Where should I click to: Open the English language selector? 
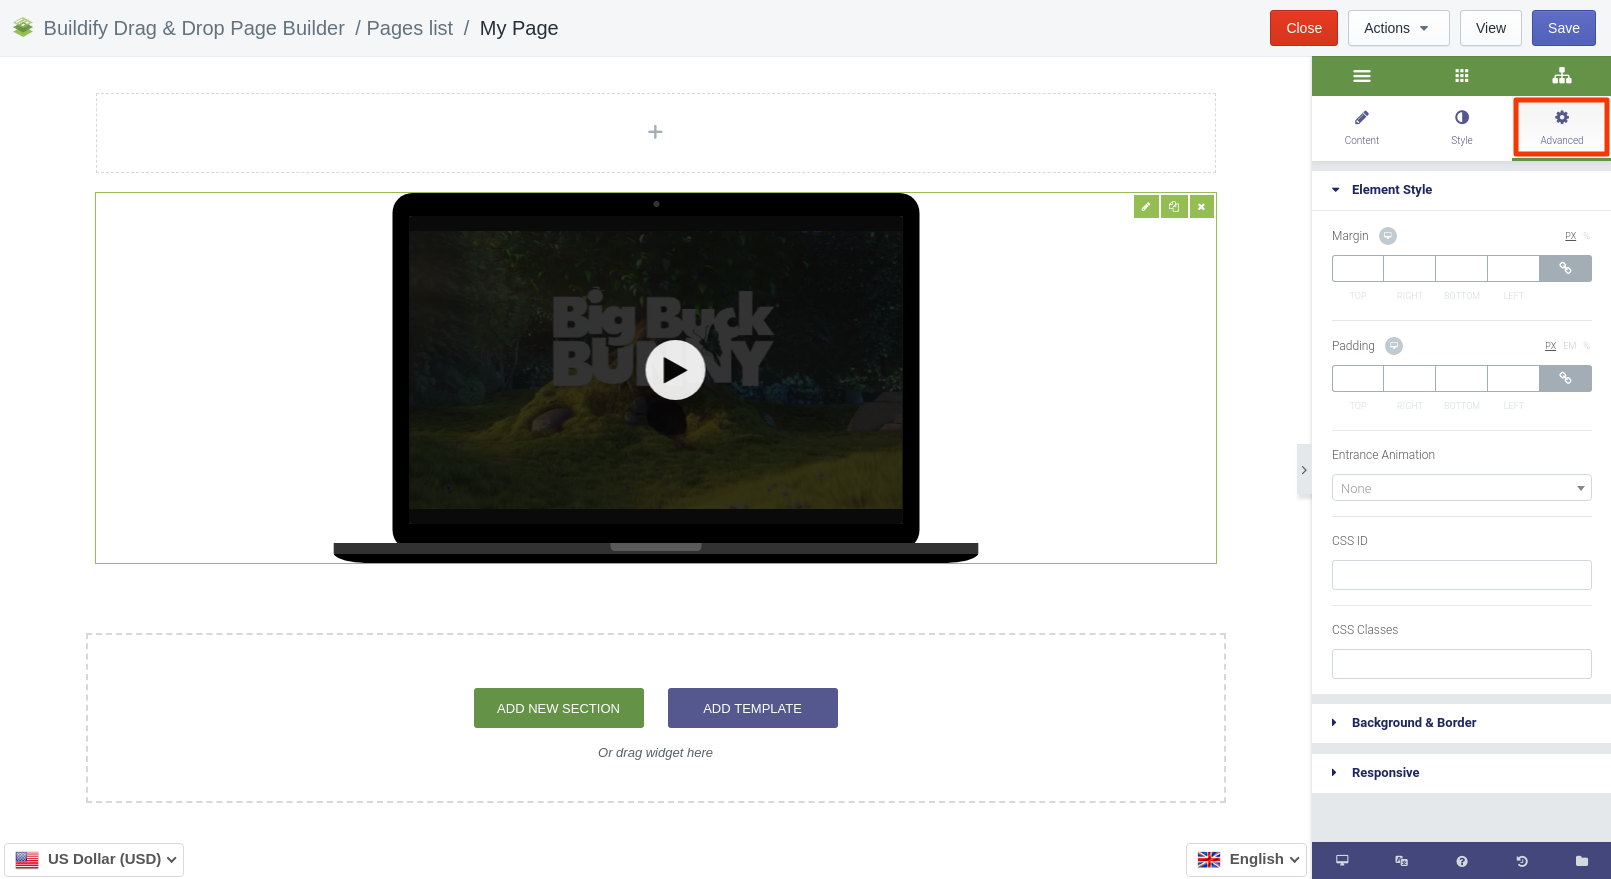click(1246, 859)
